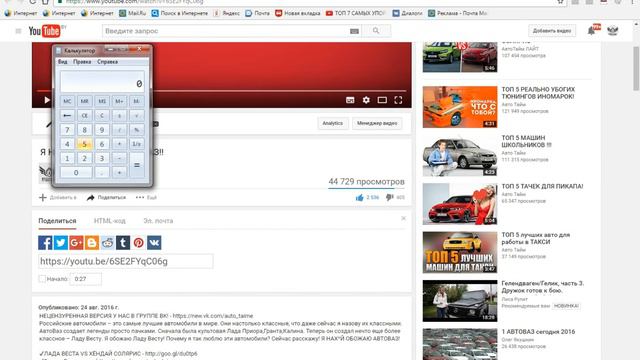The width and height of the screenshot is (640, 360).
Task: Enable the Начало start time checkbox
Action: click(x=42, y=279)
